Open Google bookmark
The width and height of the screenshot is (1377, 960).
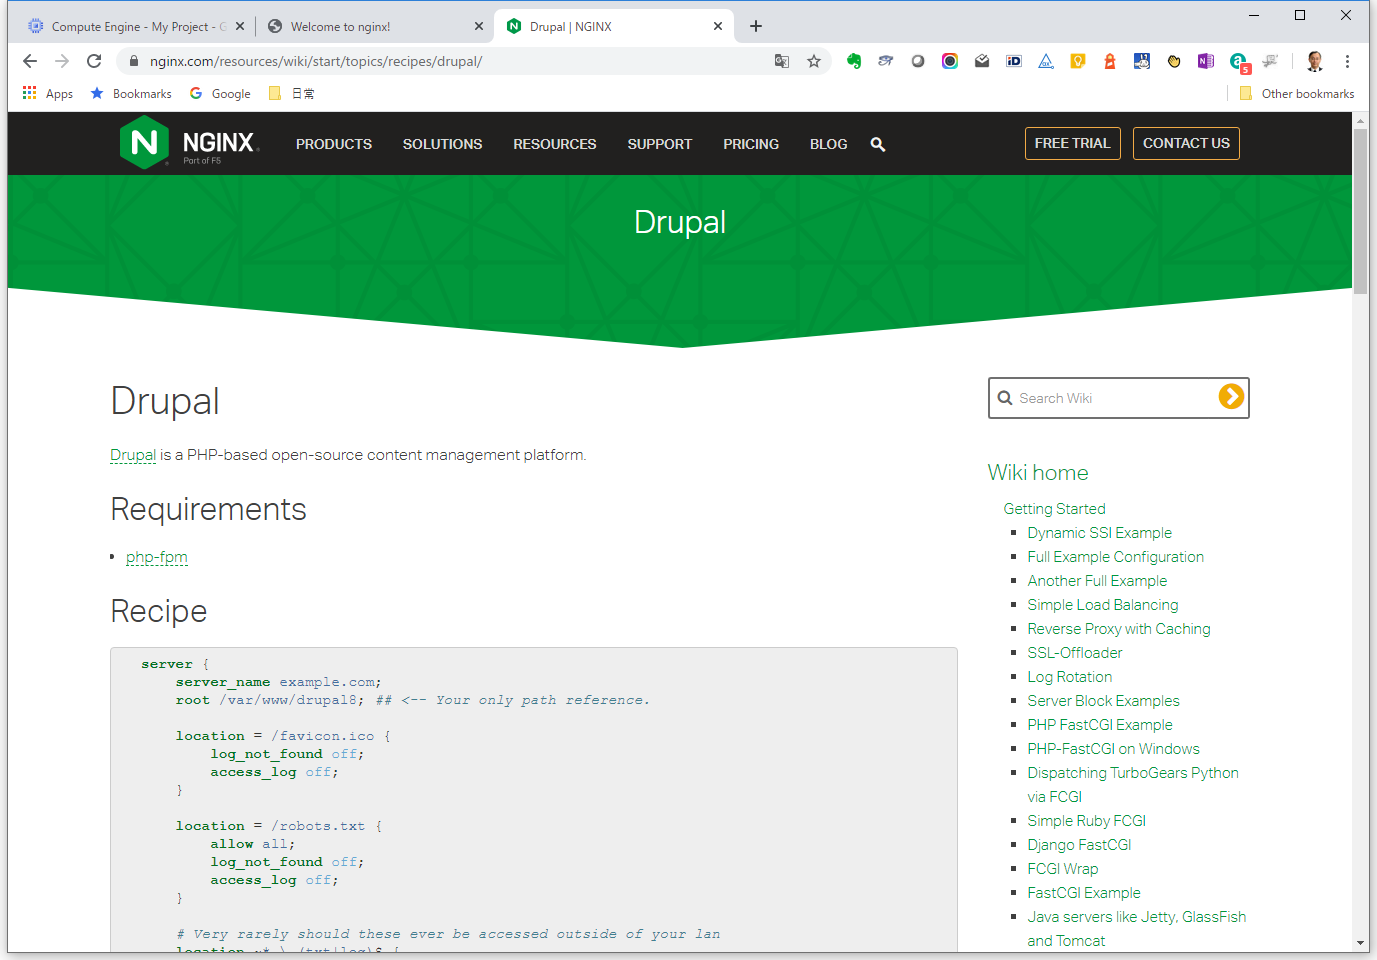(220, 93)
